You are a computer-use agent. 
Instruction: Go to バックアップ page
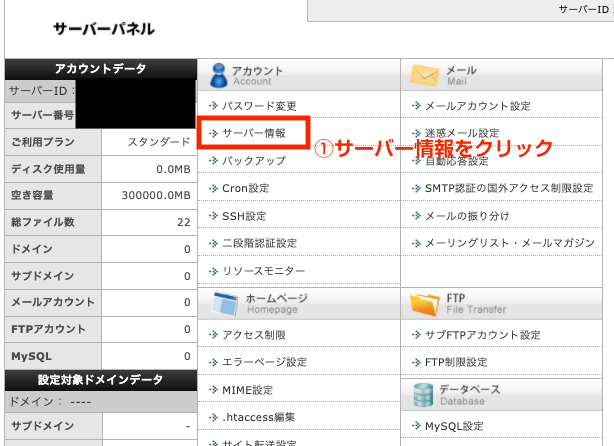253,161
